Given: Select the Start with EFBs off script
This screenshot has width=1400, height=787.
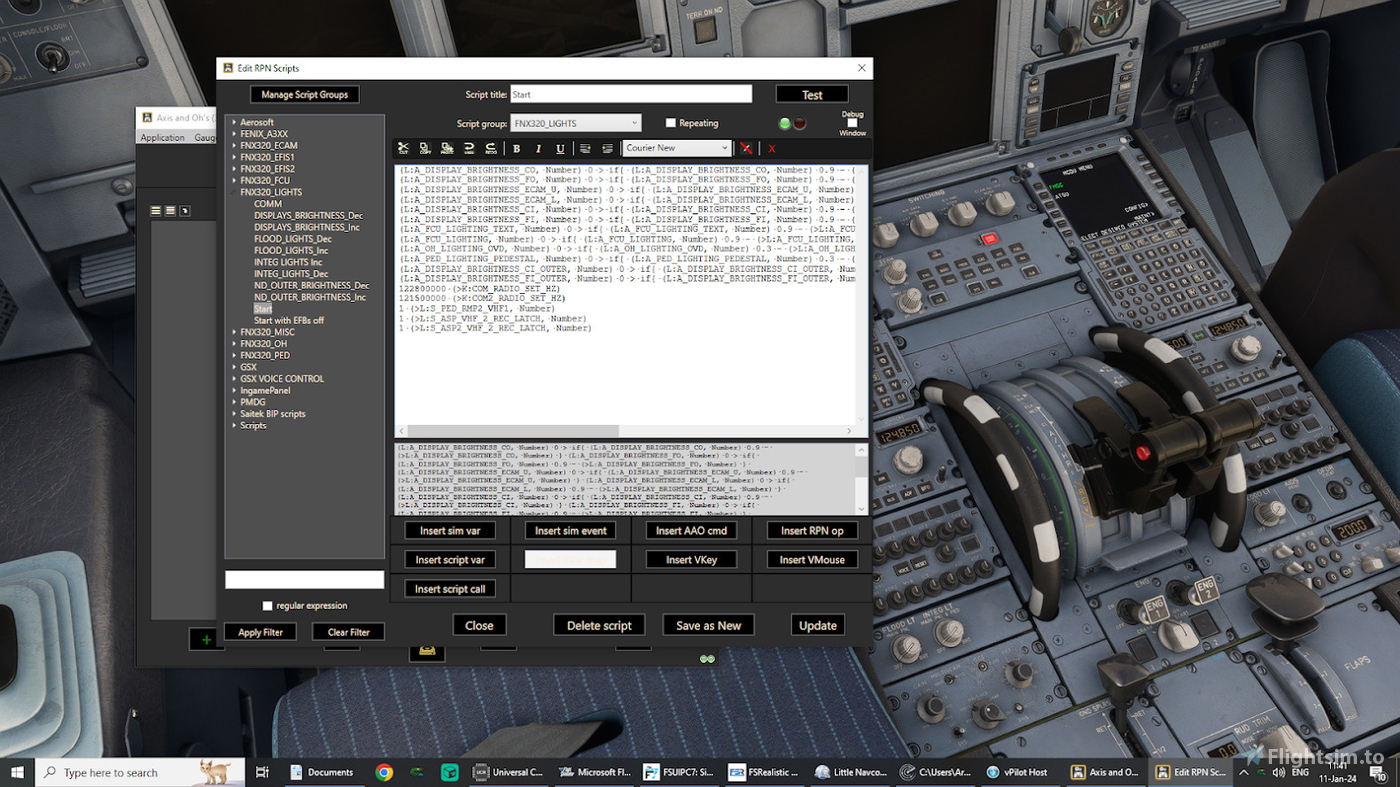Looking at the screenshot, I should pos(291,320).
